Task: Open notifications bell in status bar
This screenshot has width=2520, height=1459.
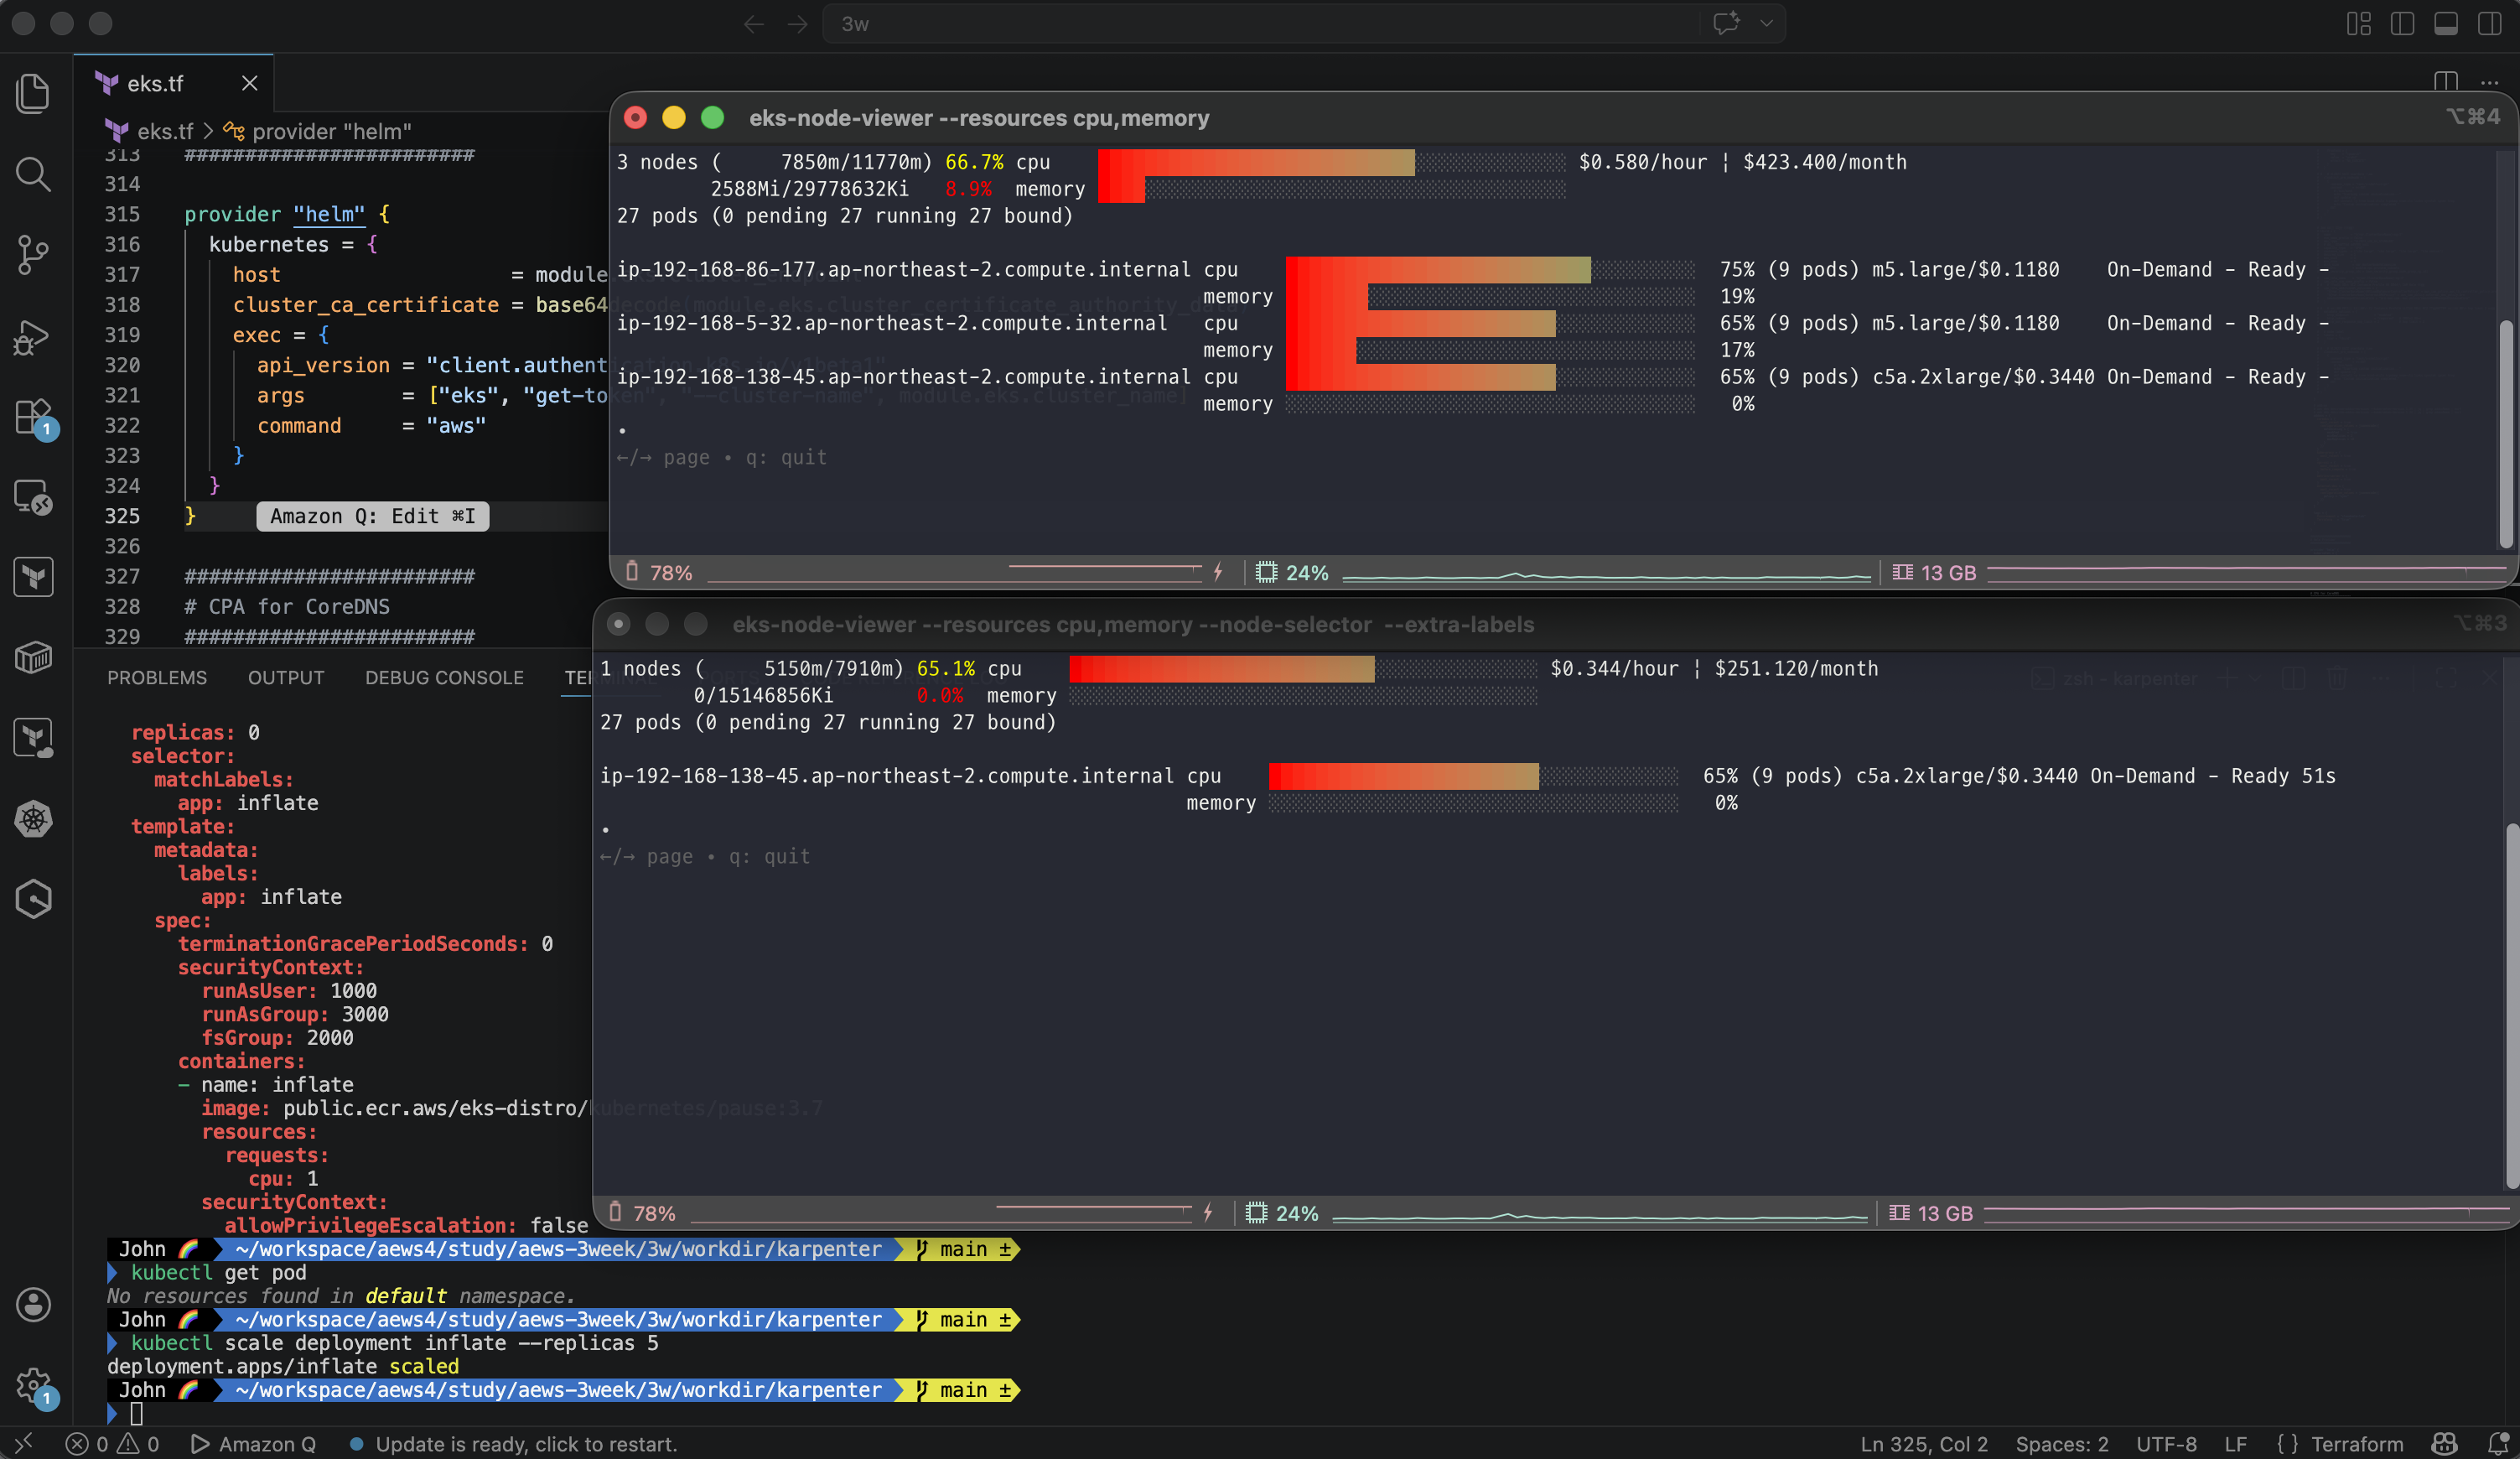Action: pos(2497,1443)
